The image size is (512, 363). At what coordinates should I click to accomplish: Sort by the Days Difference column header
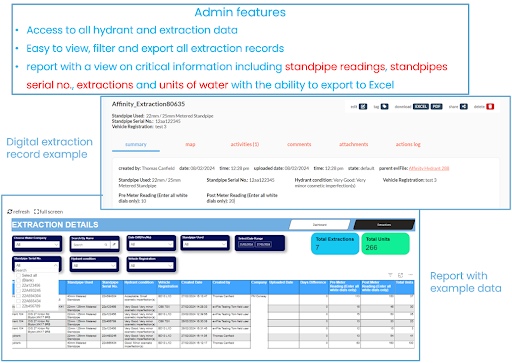click(x=314, y=287)
